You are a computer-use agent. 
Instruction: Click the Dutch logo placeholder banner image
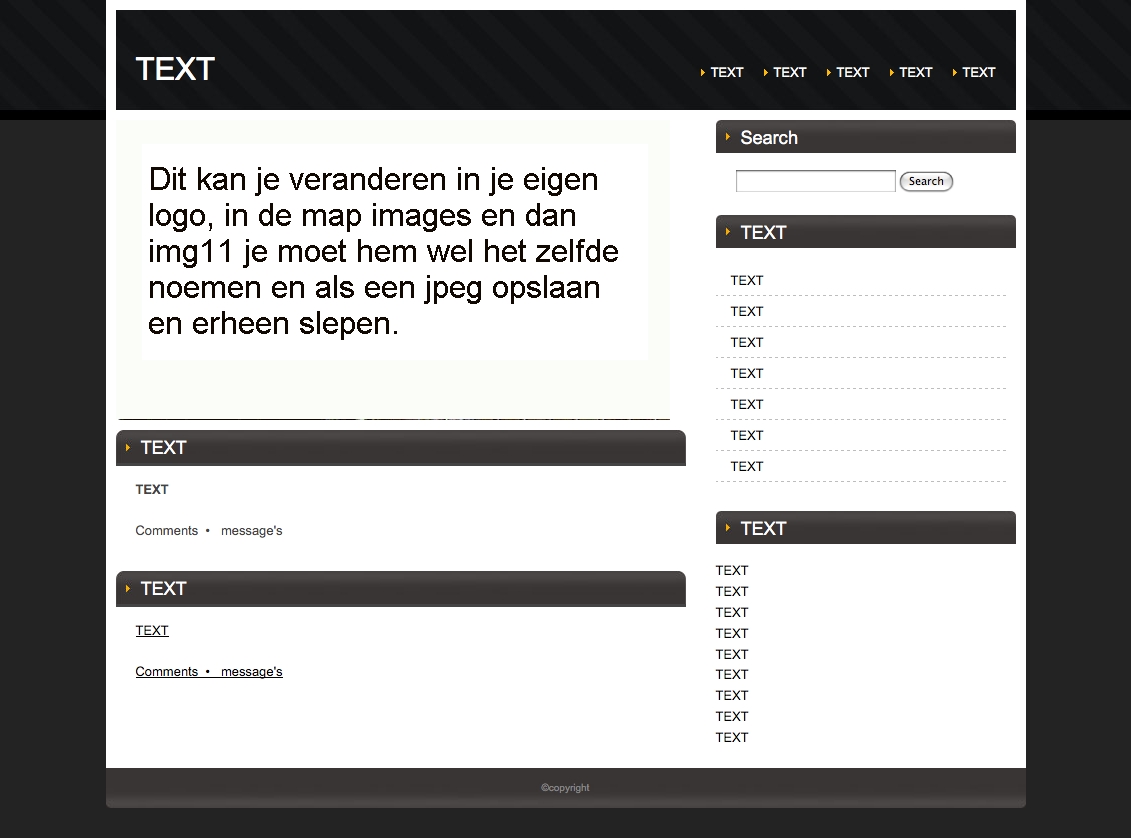[393, 270]
